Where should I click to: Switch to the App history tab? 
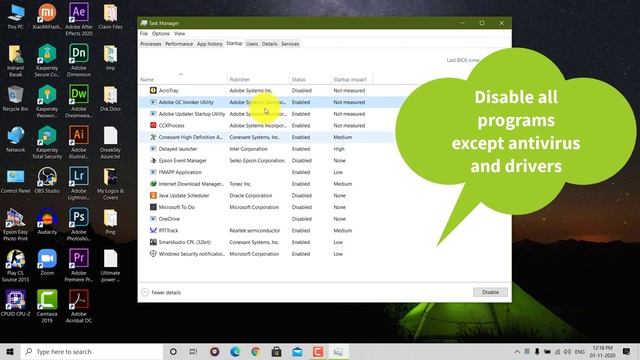(210, 44)
